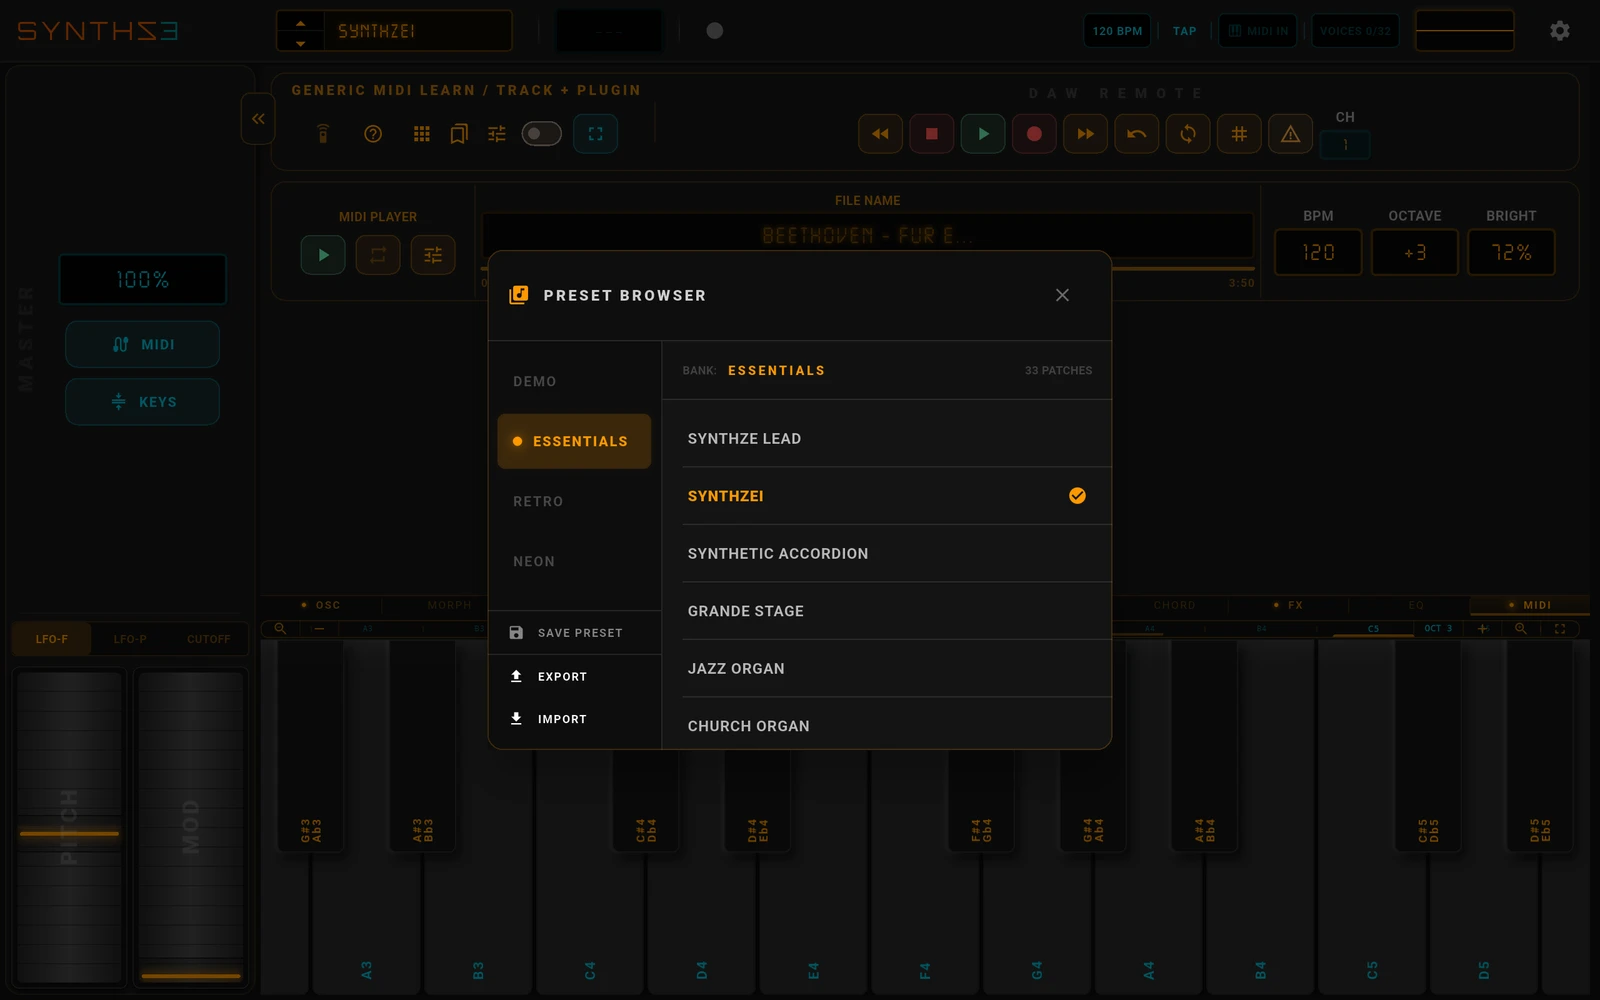
Task: Stop DAW transport
Action: pos(932,134)
